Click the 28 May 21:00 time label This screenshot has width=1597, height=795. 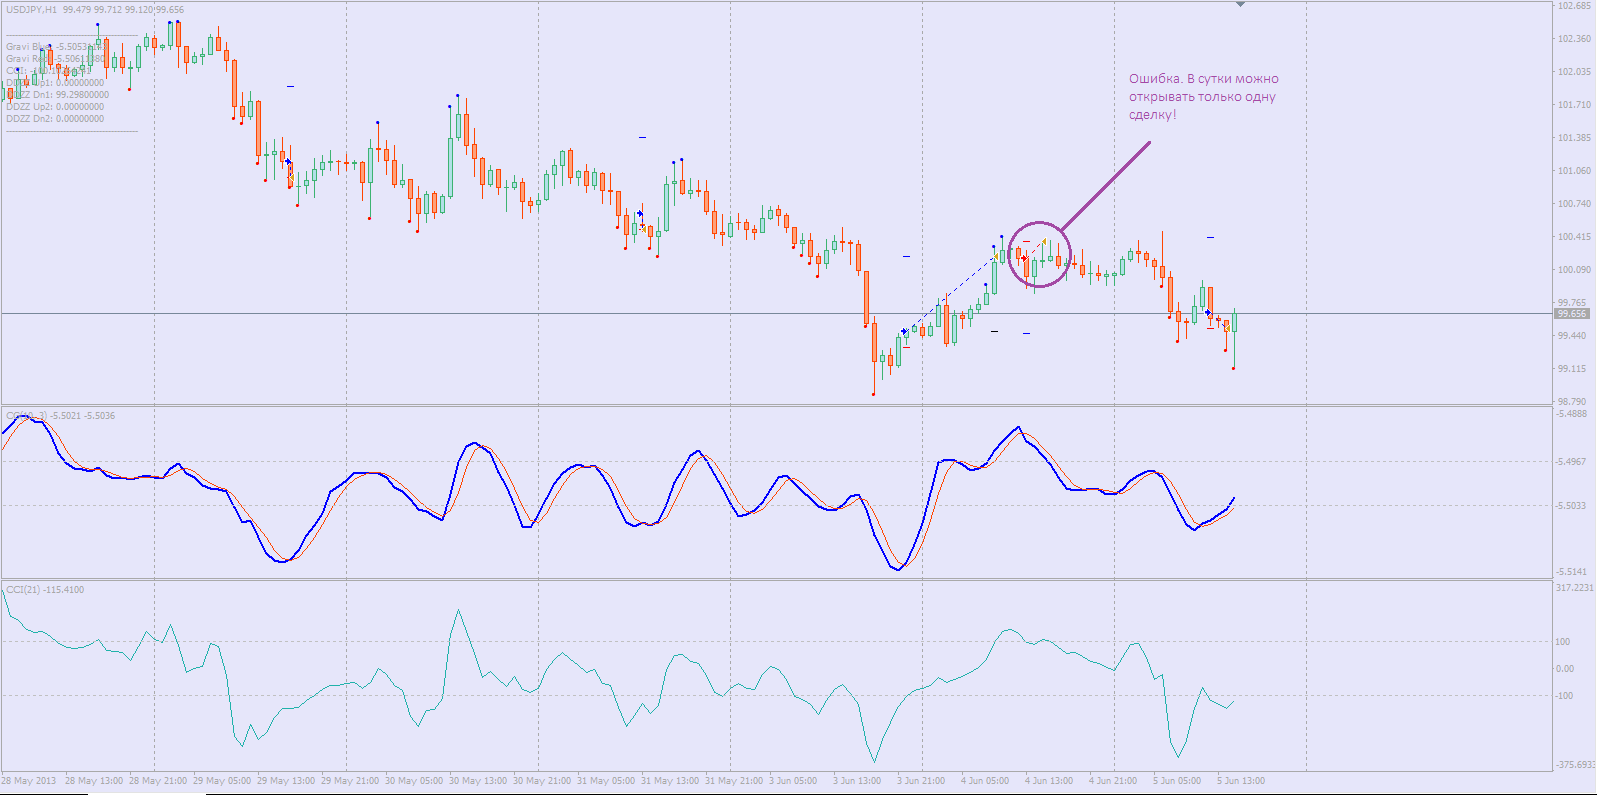(158, 781)
